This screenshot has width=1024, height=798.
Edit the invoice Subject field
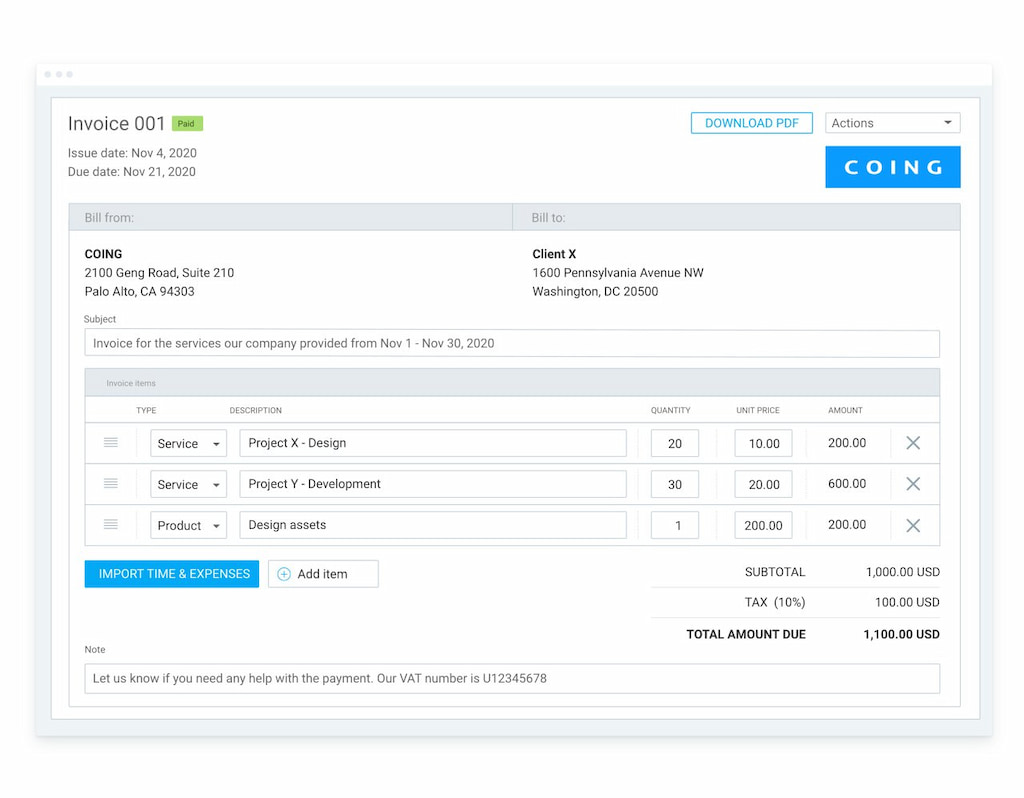511,344
